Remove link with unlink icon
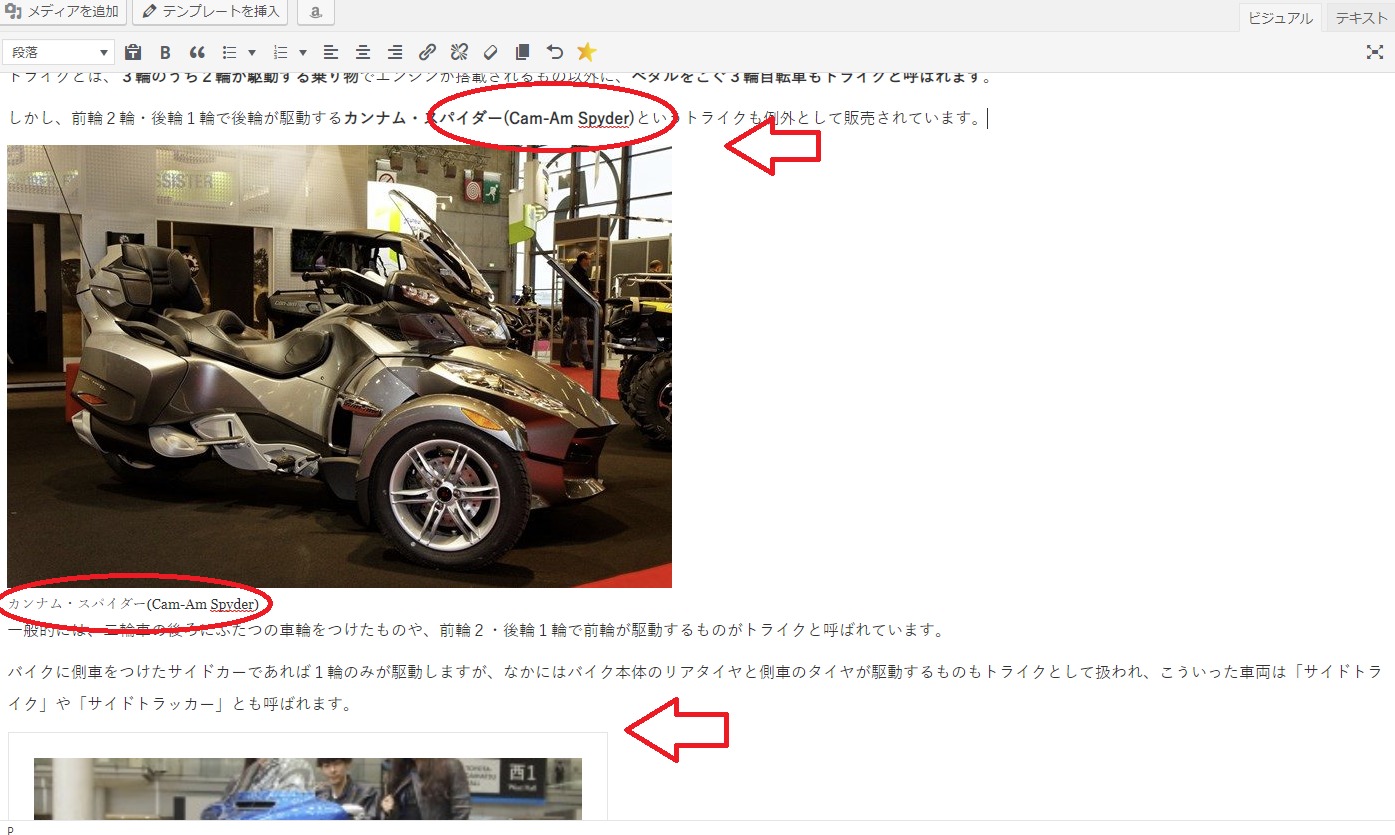Viewport: 1395px width, 835px height. (459, 52)
